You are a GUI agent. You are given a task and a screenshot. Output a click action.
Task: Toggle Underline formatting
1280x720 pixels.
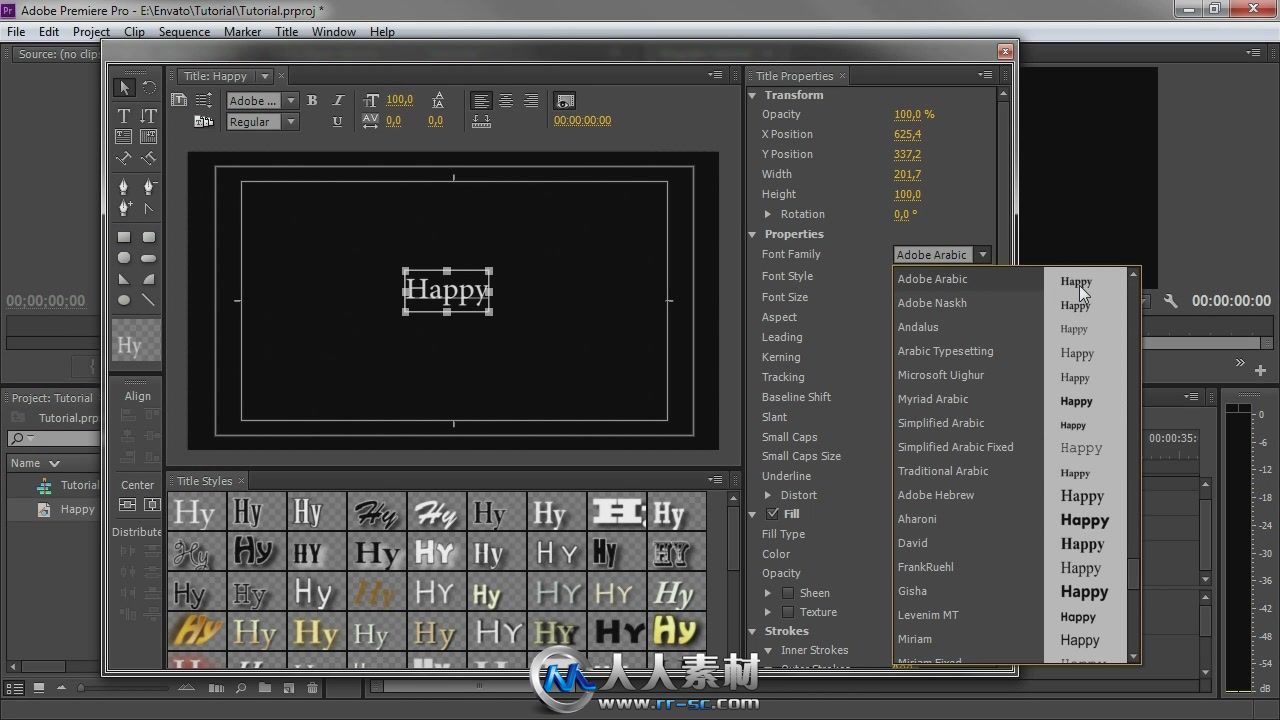click(337, 121)
